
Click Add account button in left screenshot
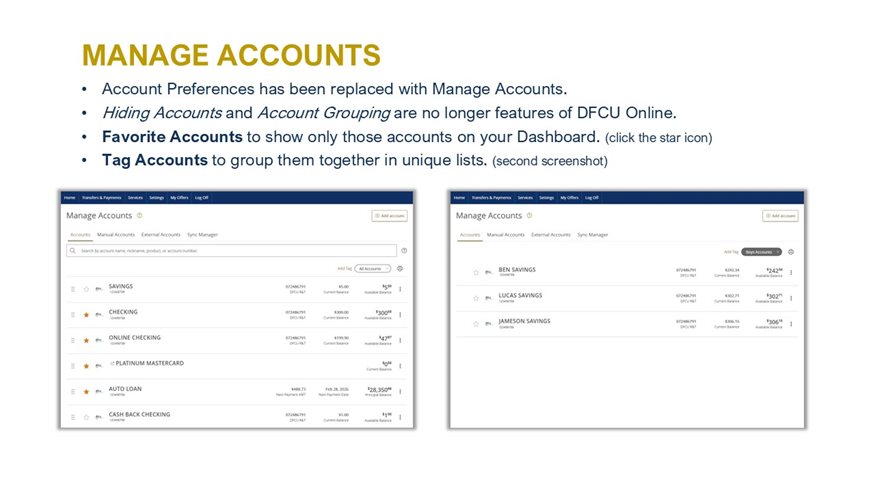tap(390, 216)
